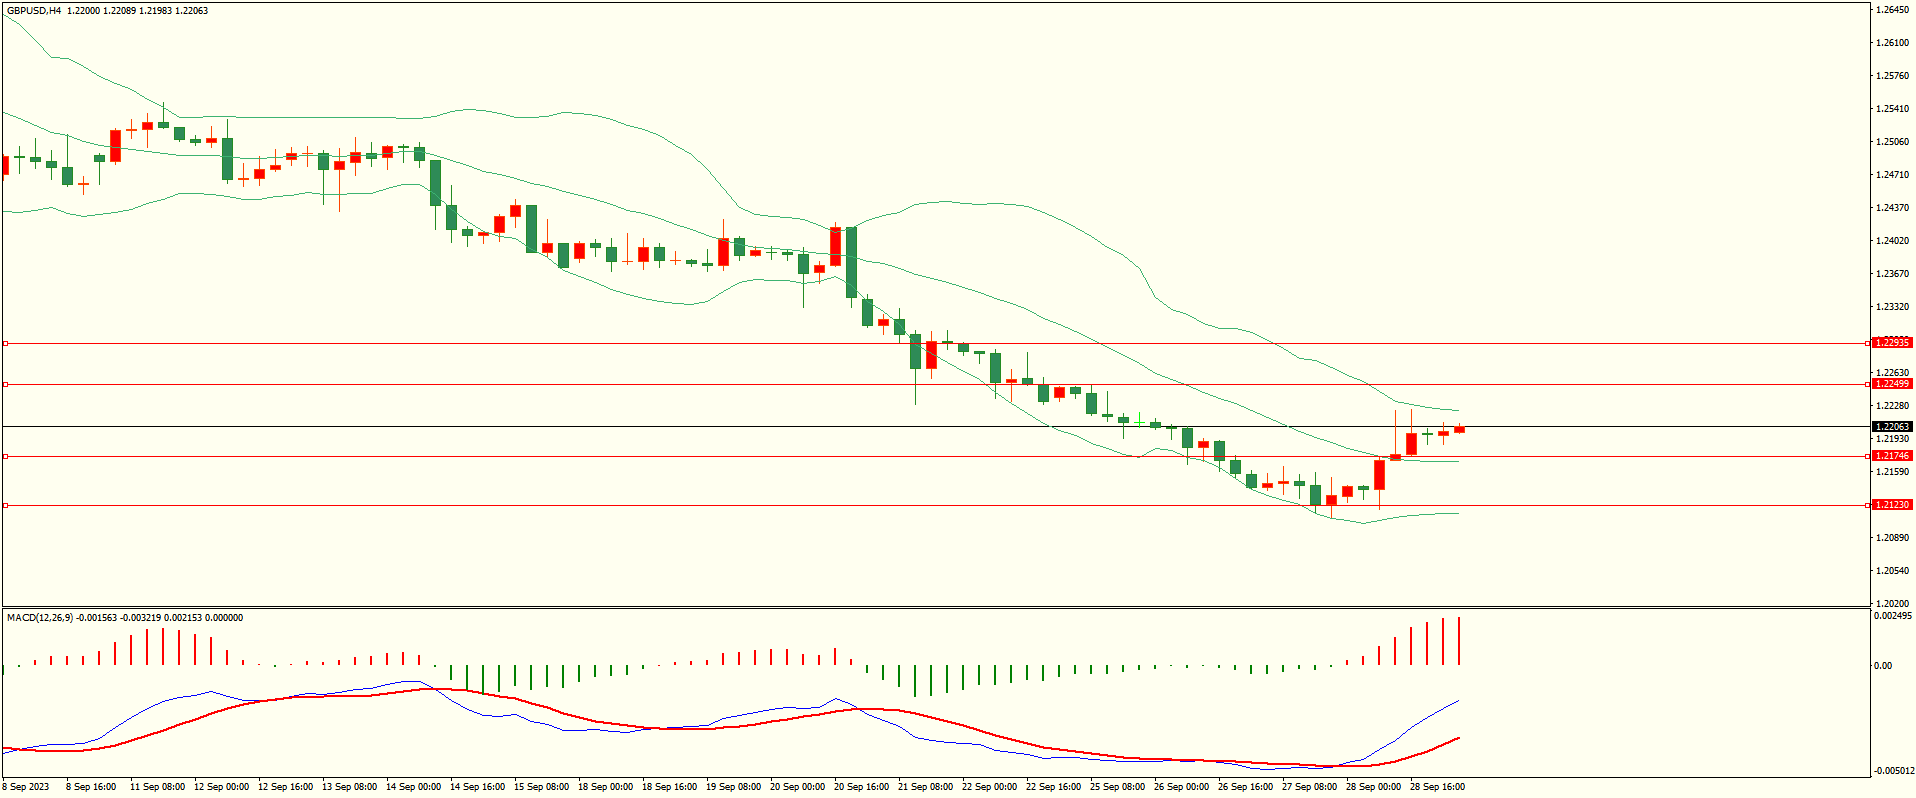Click the 25 Sep 08:00 time label
This screenshot has width=1916, height=798.
(1117, 787)
